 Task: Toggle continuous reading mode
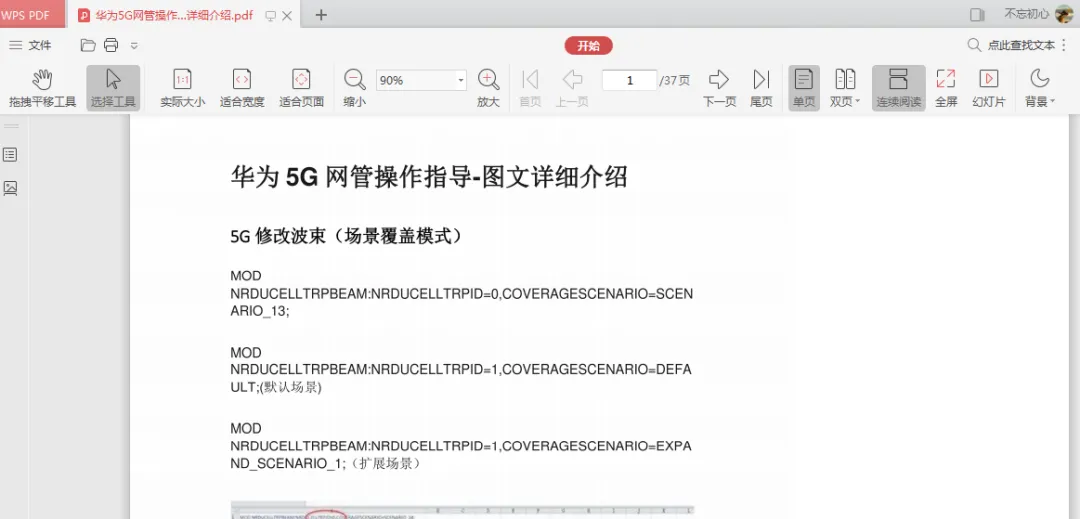pos(898,88)
